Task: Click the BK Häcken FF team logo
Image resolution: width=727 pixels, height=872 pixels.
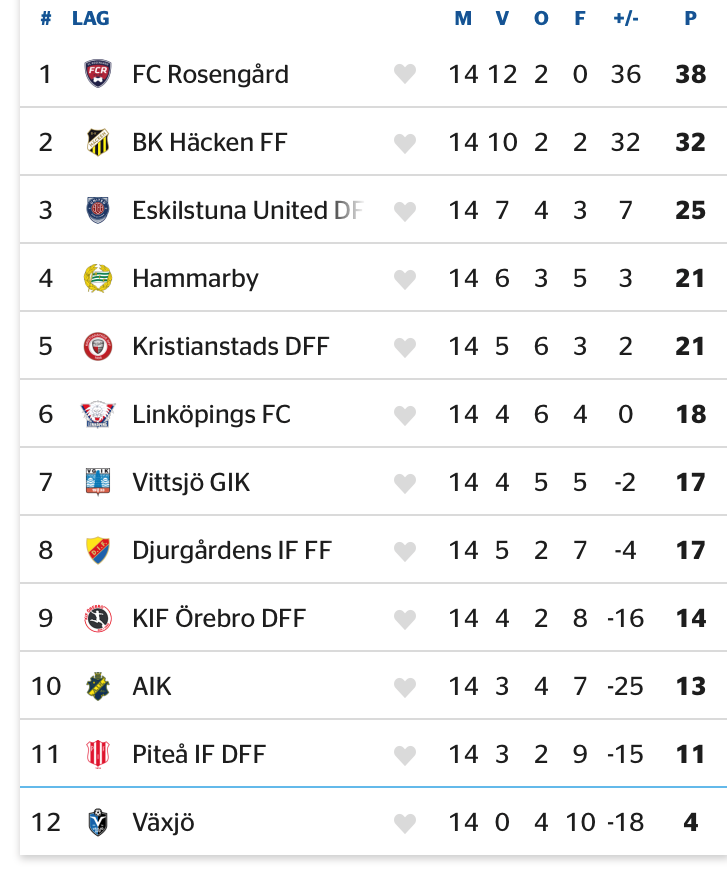Action: pos(97,142)
